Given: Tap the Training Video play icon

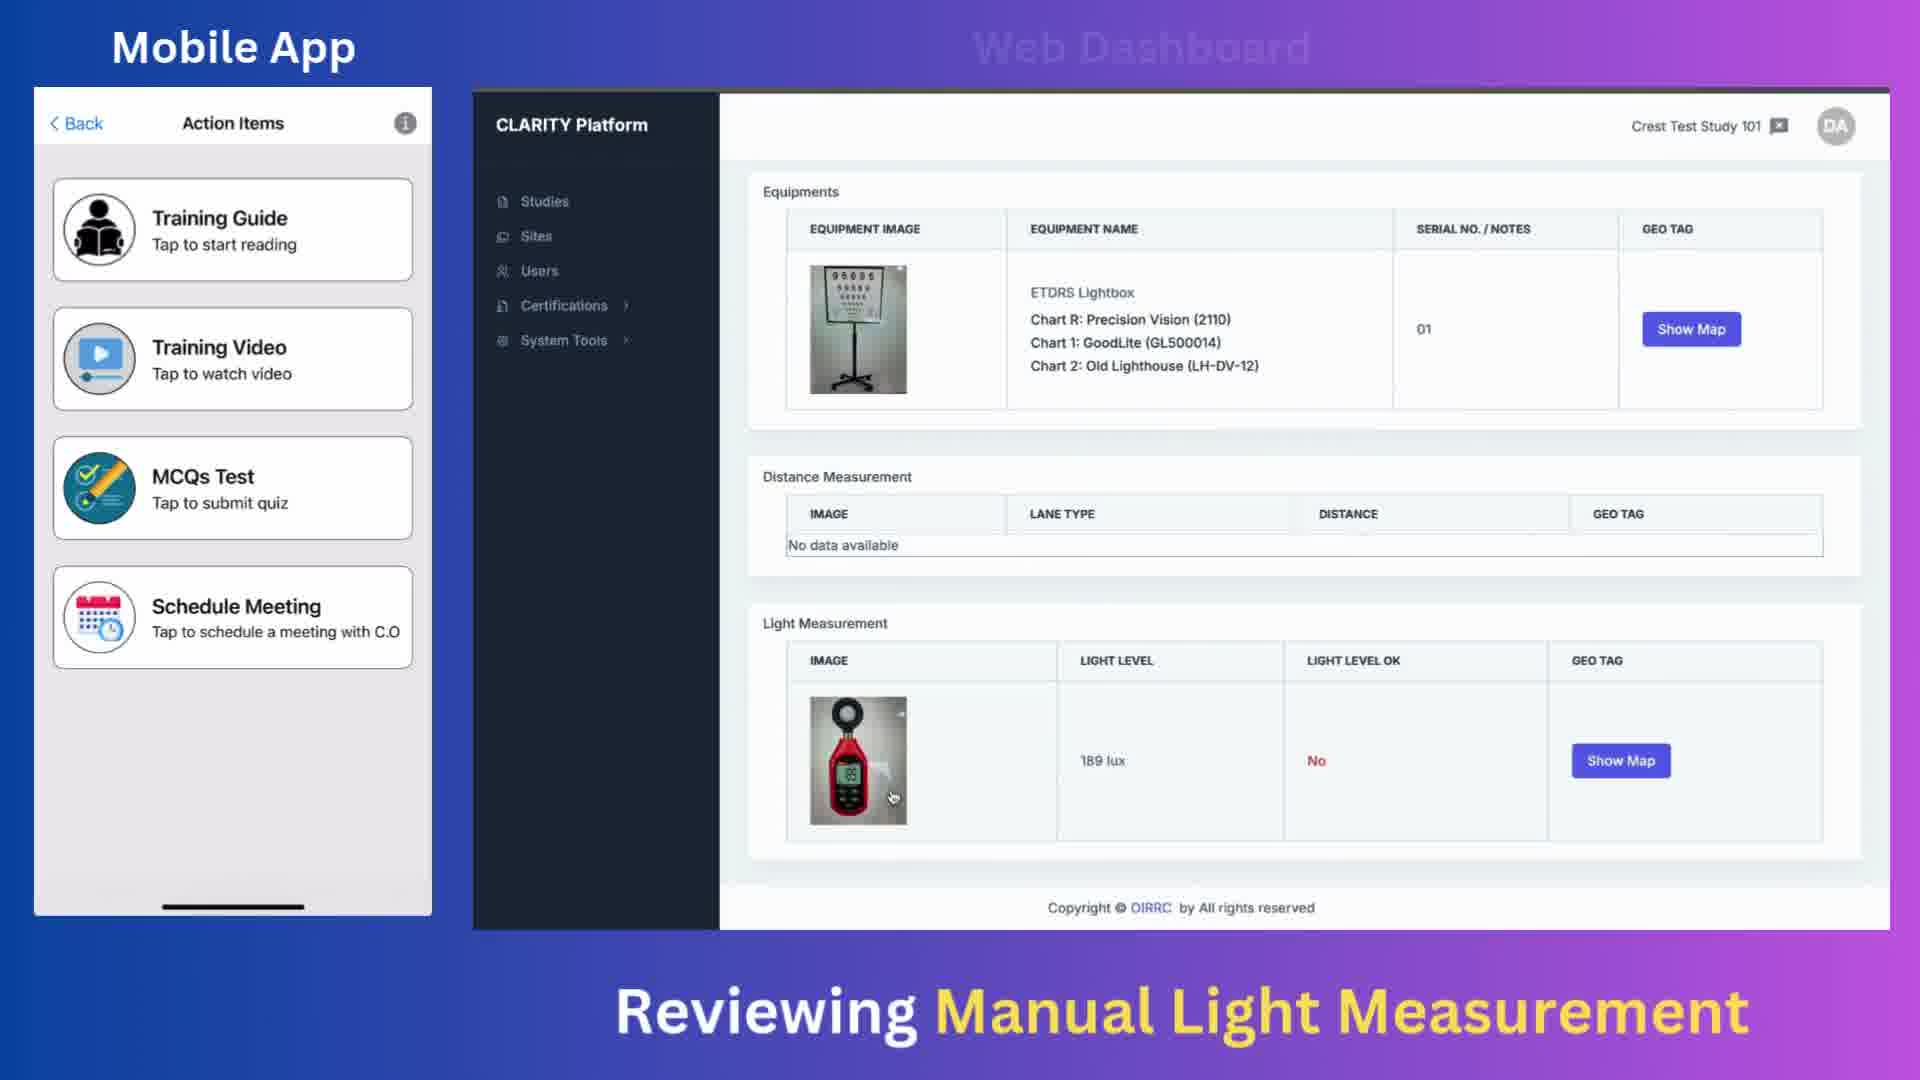Looking at the screenshot, I should 99,359.
